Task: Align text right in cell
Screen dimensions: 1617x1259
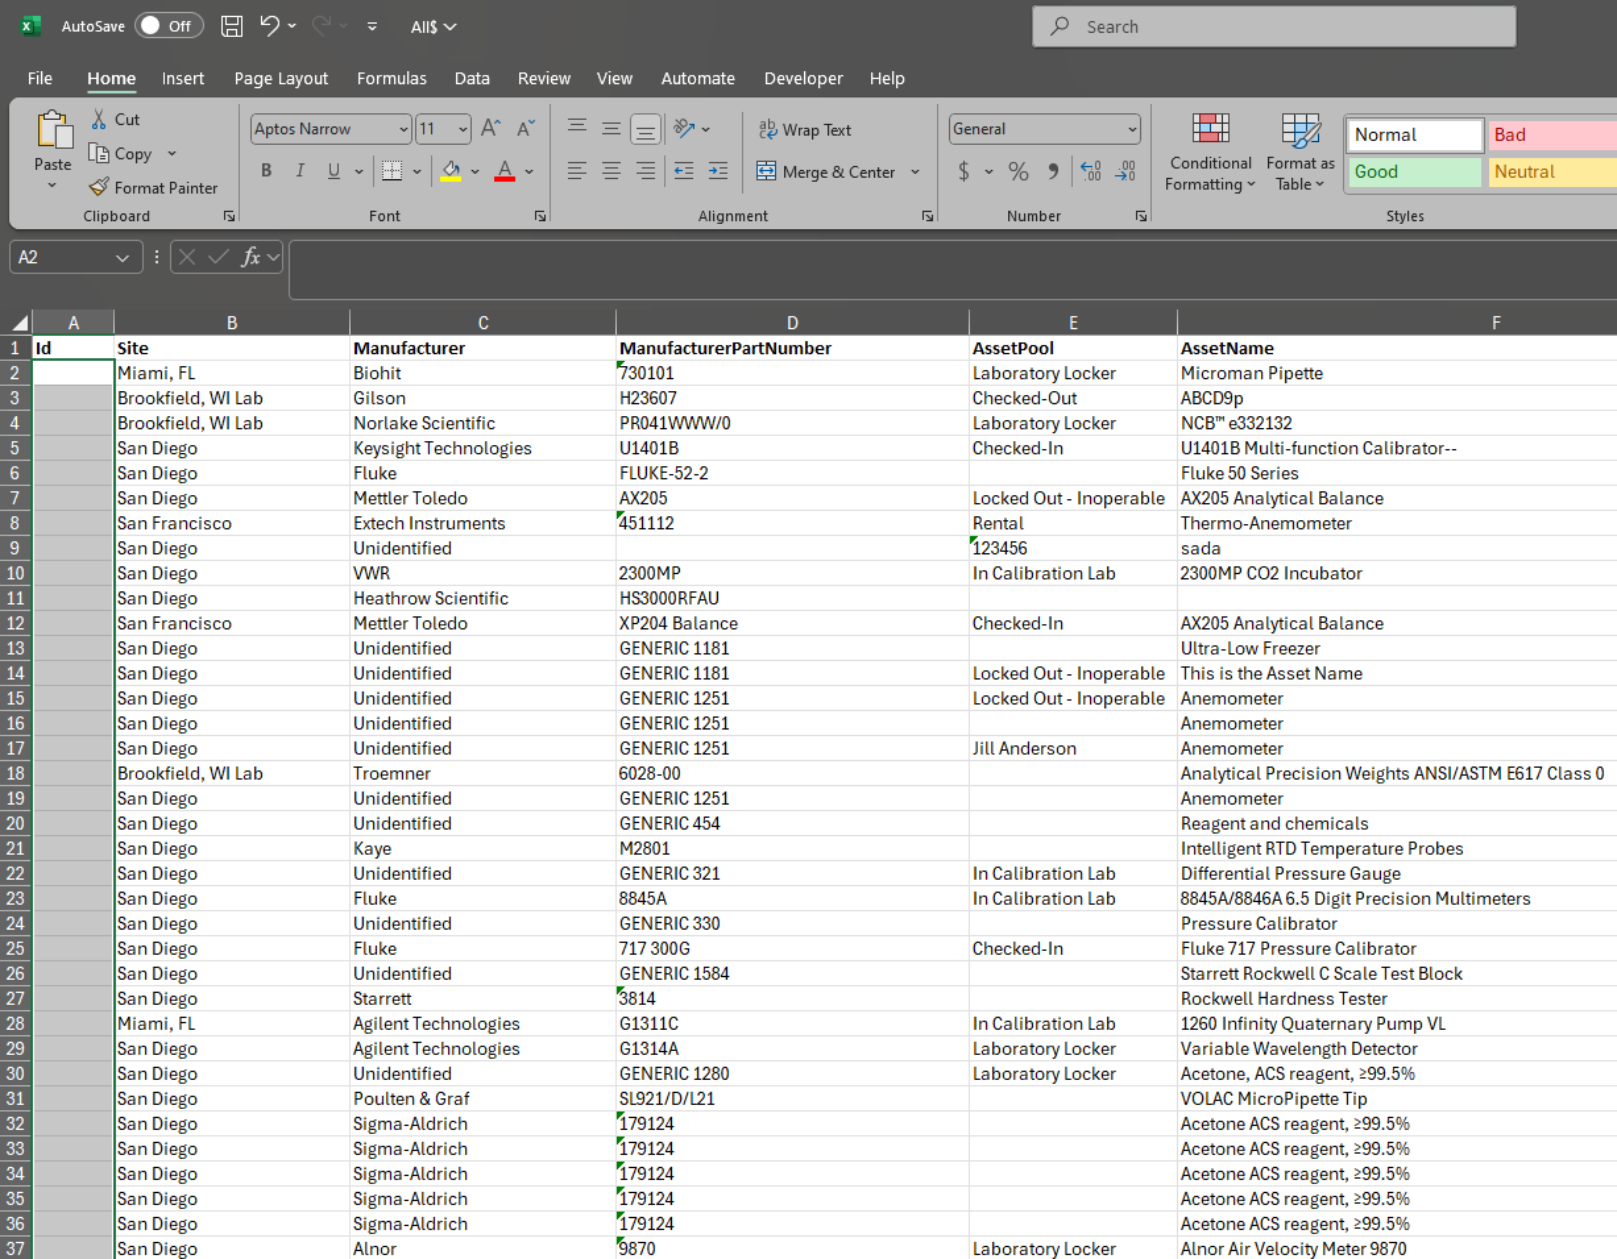Action: 646,171
